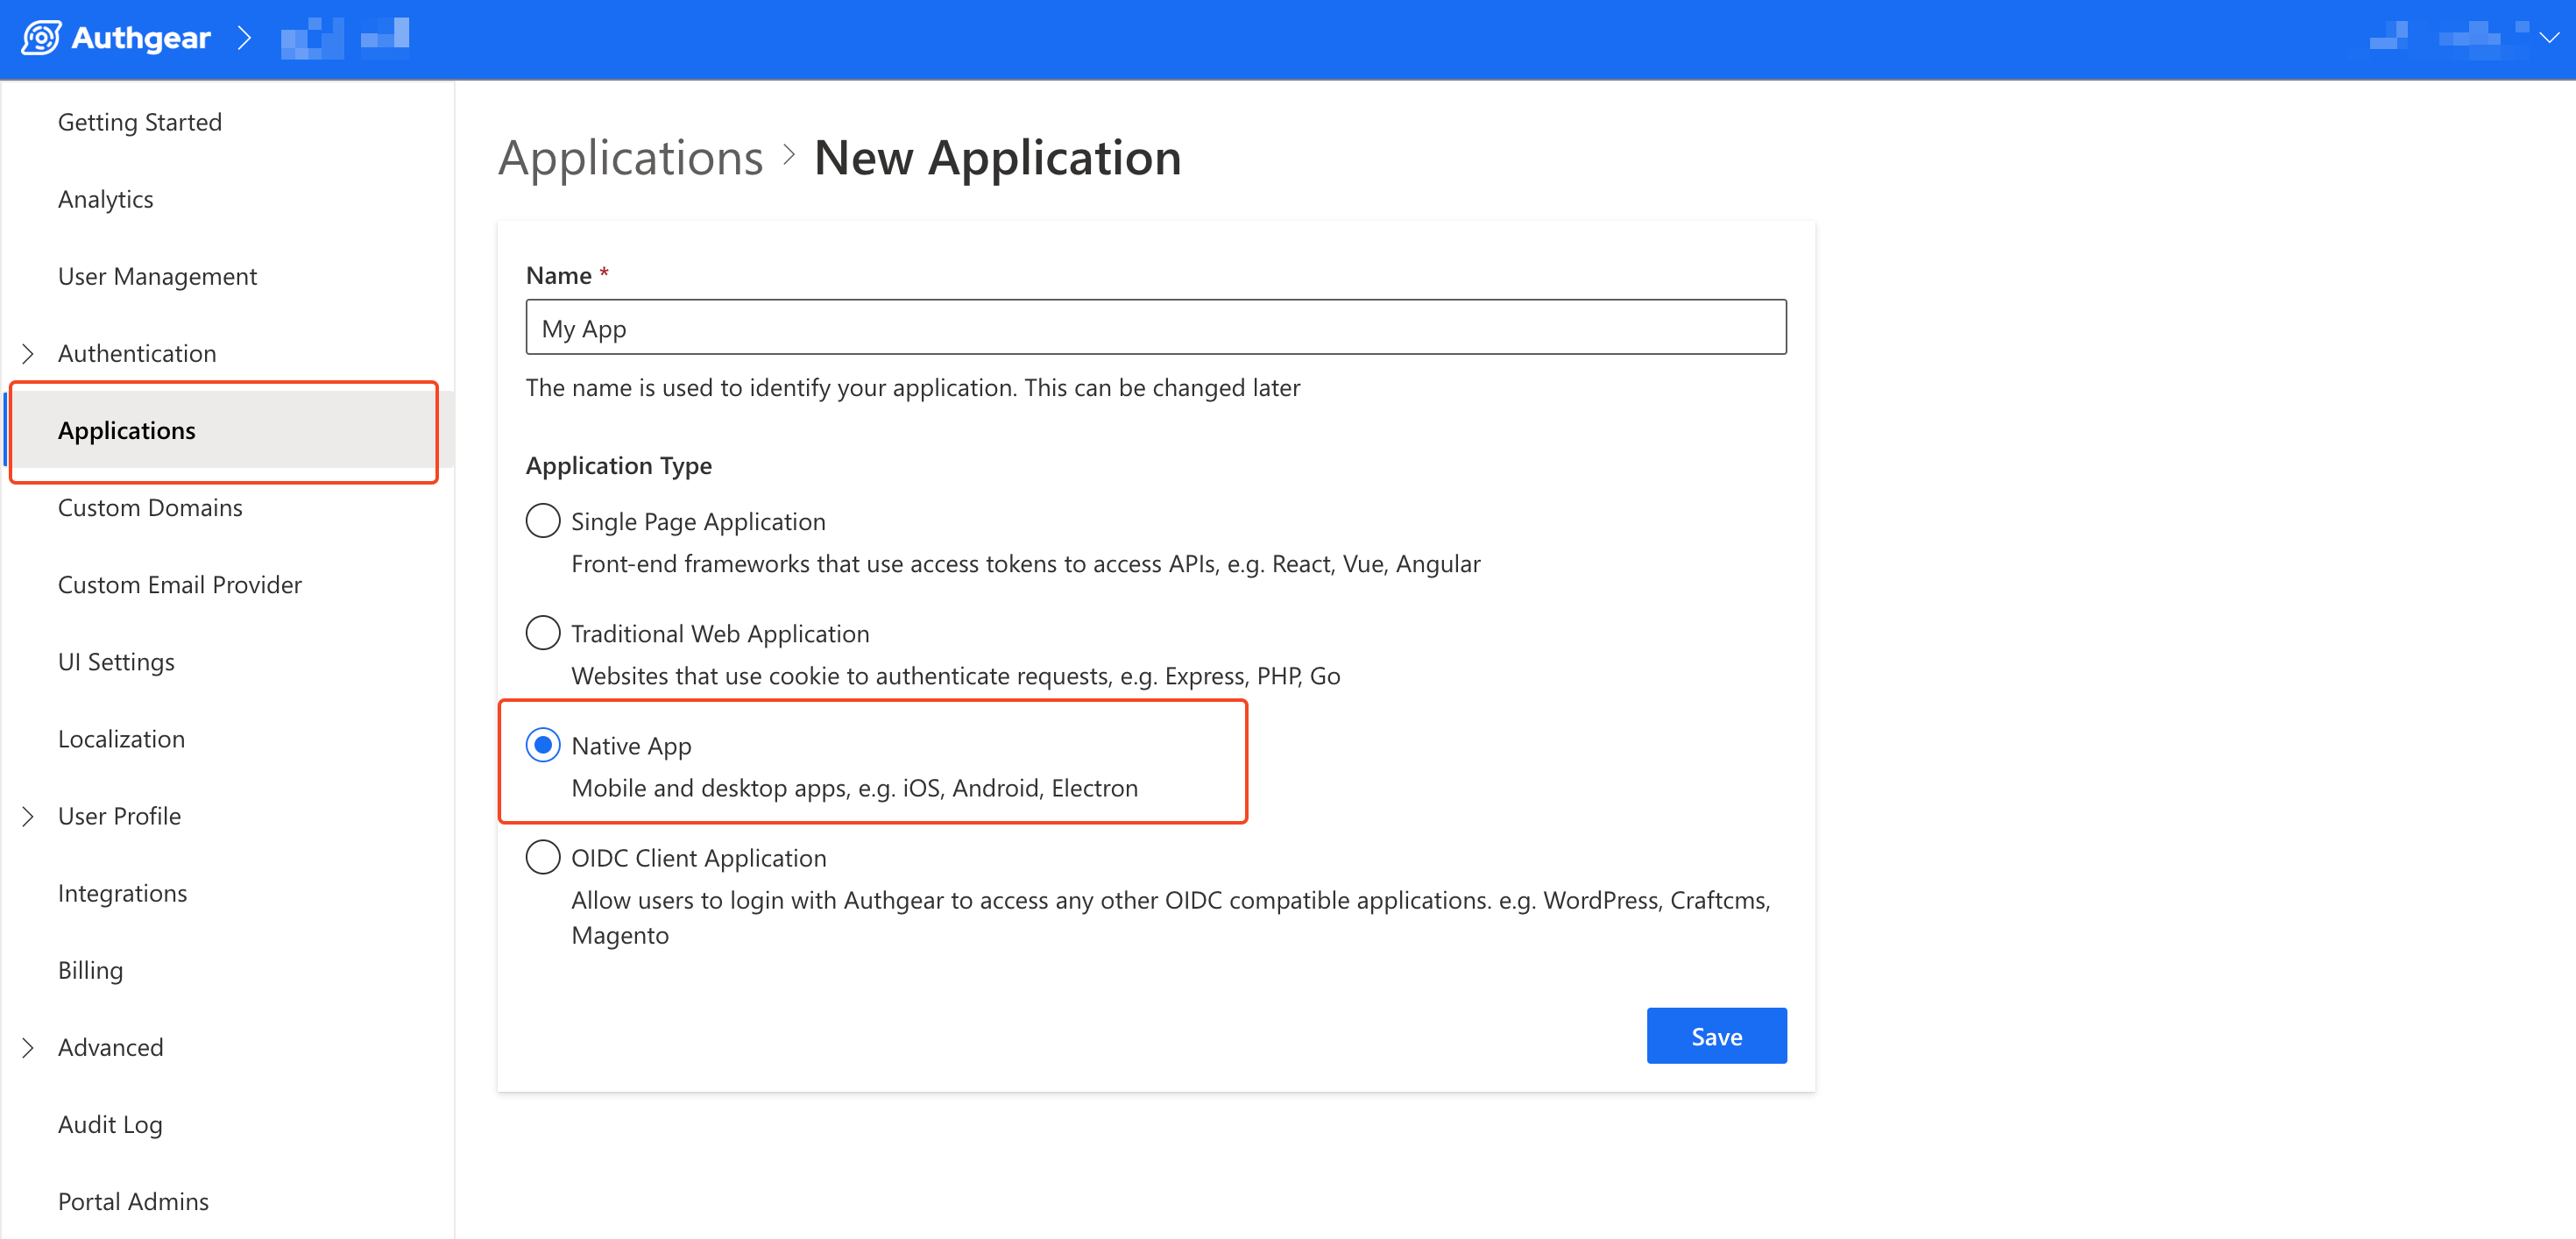2576x1239 pixels.
Task: Click the Authgear logo icon
Action: coord(41,38)
